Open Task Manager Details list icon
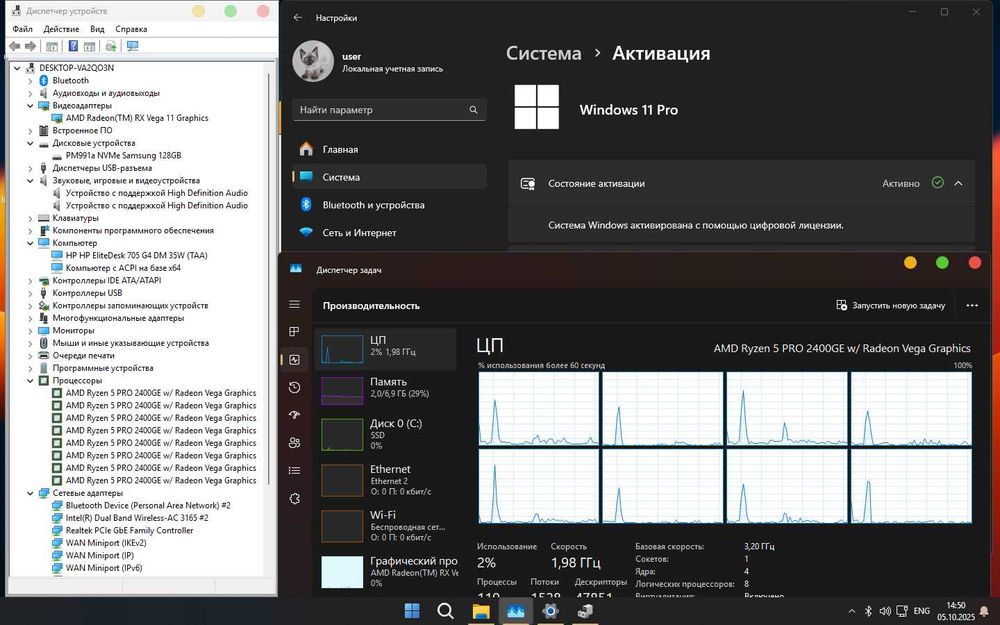 click(294, 471)
